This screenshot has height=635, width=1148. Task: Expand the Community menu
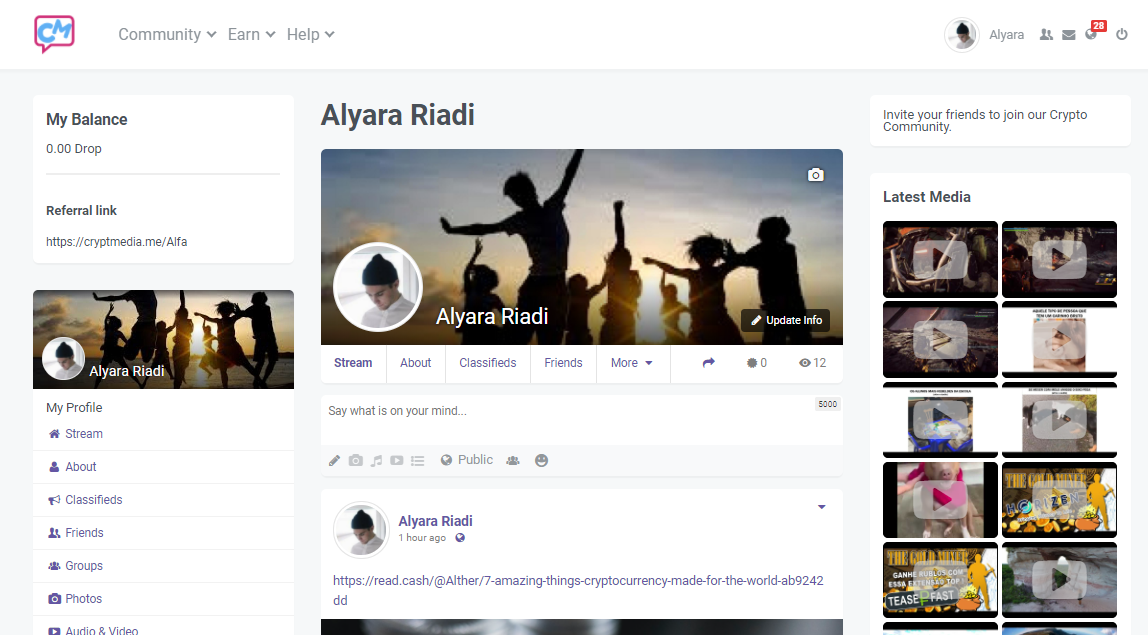click(167, 34)
